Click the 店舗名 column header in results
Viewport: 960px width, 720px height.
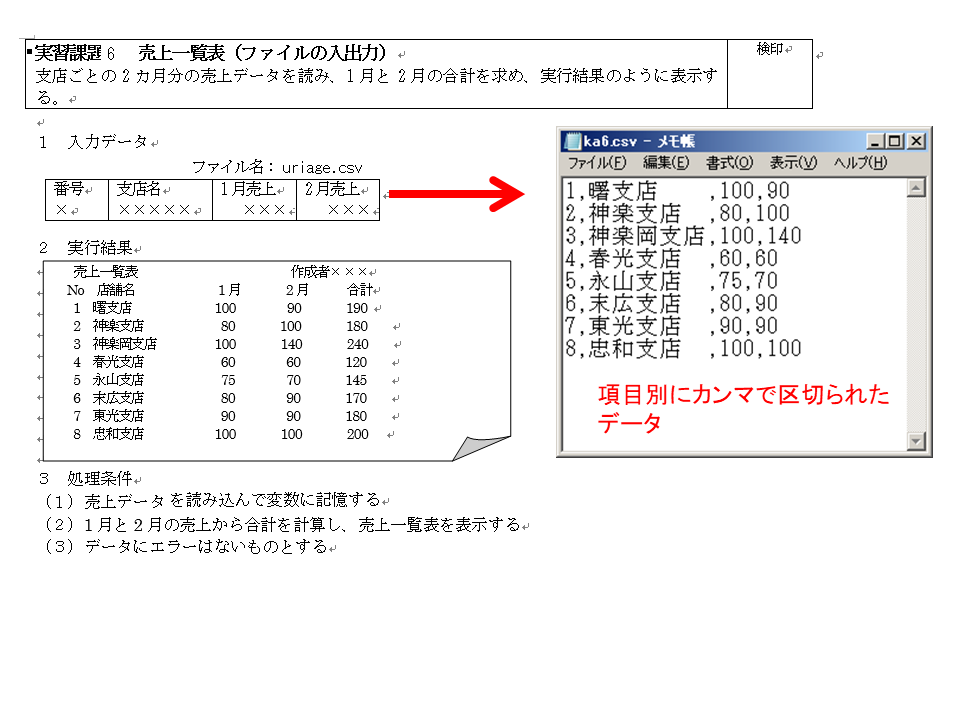(116, 290)
